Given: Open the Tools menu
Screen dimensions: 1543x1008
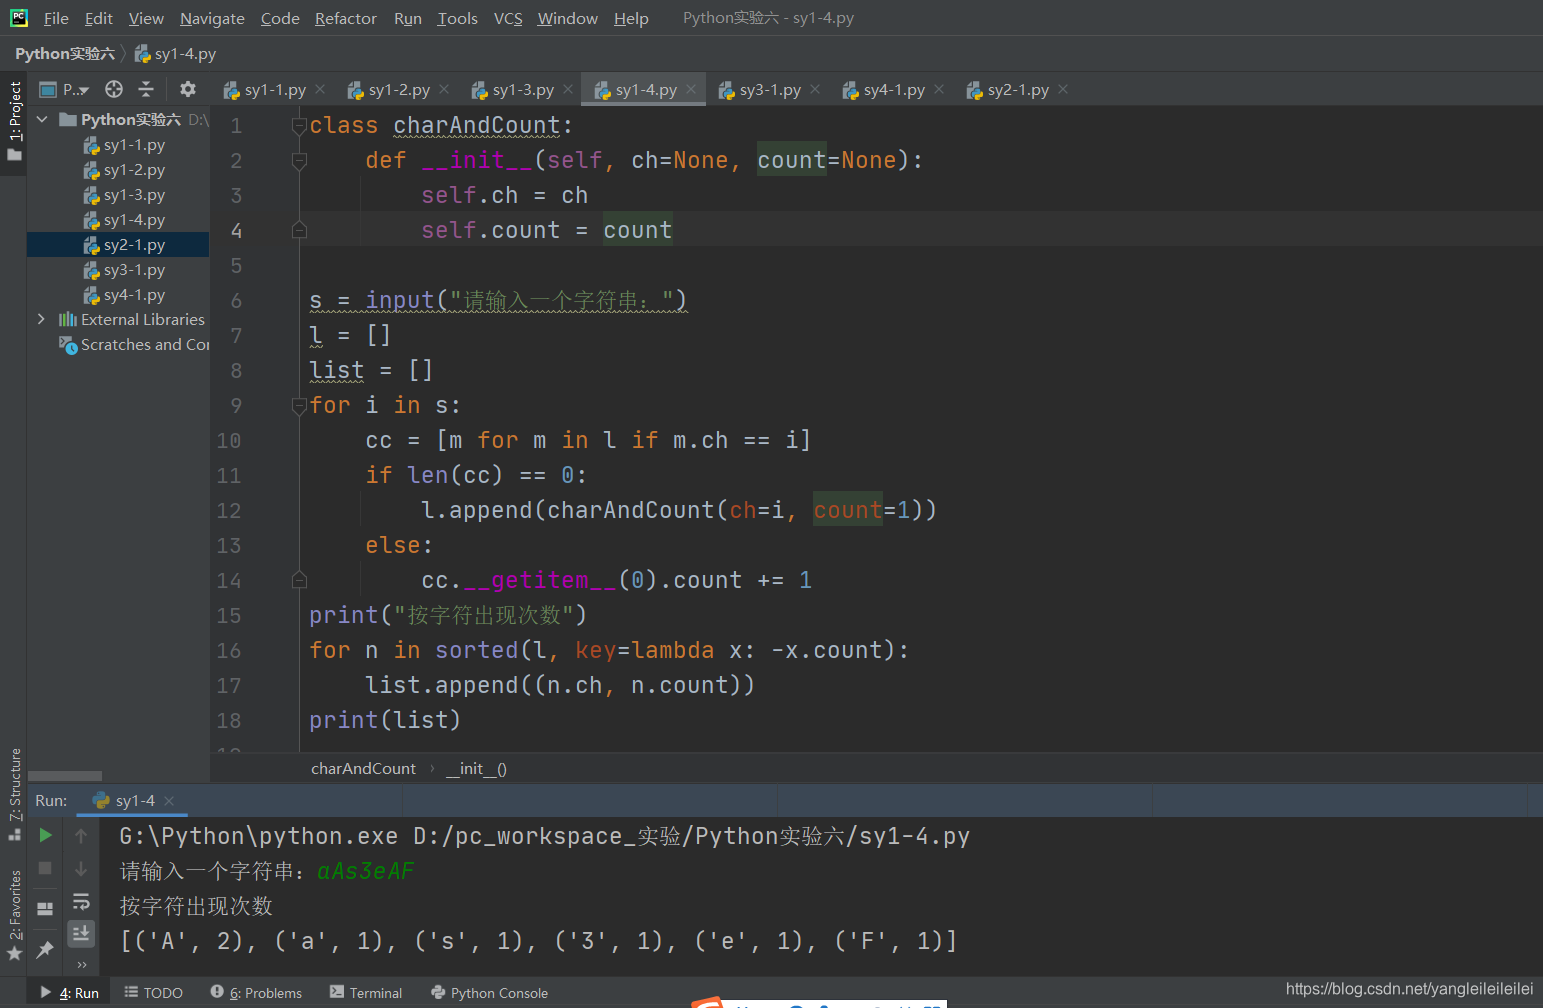Looking at the screenshot, I should (457, 18).
